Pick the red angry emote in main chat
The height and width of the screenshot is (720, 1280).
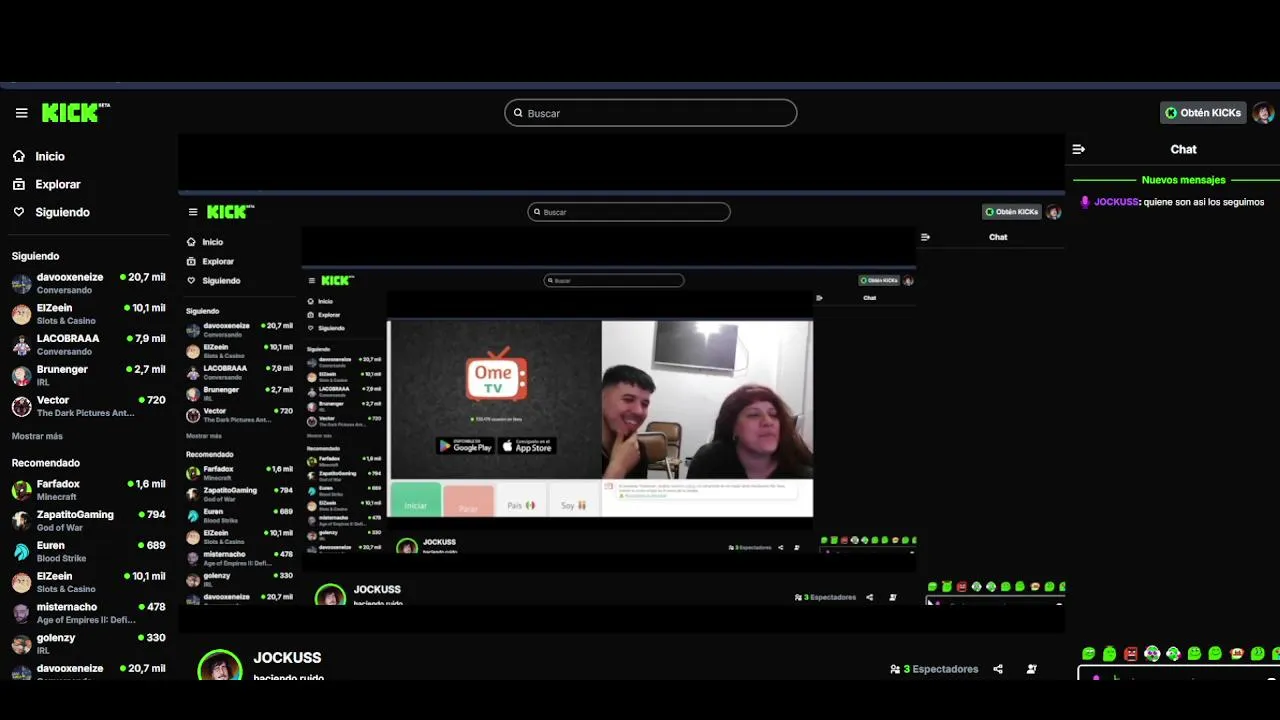click(1131, 654)
